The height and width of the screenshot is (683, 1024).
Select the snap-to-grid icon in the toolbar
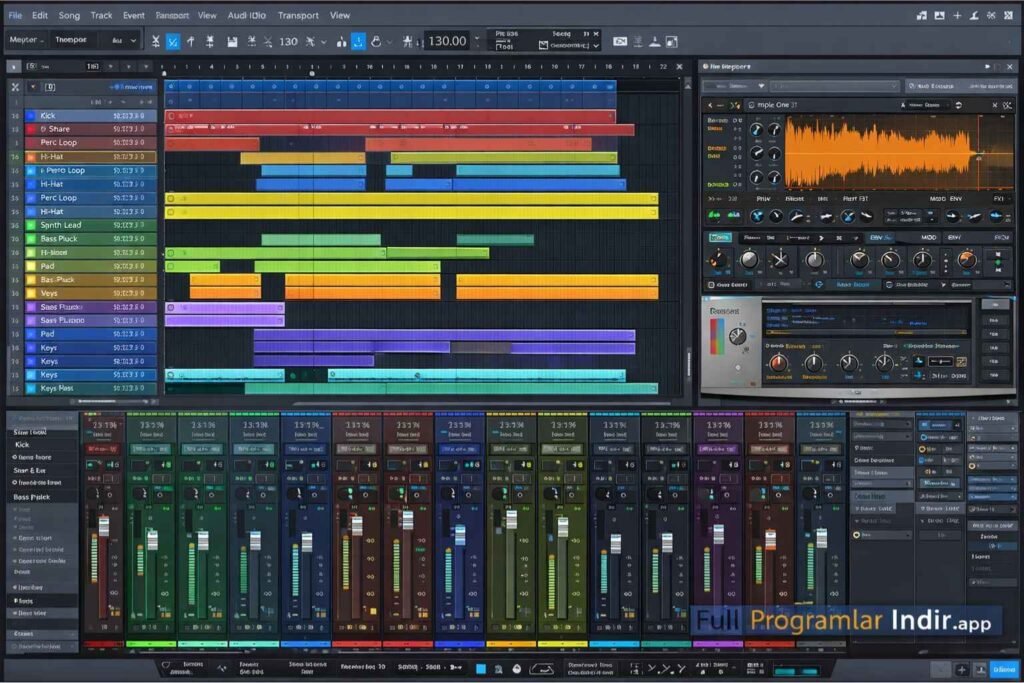pos(172,41)
